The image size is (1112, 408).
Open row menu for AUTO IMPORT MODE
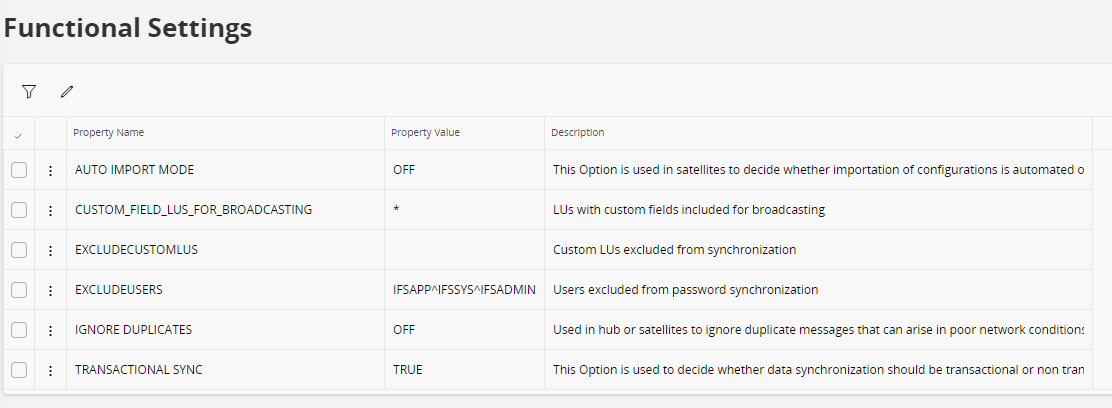[x=50, y=170]
